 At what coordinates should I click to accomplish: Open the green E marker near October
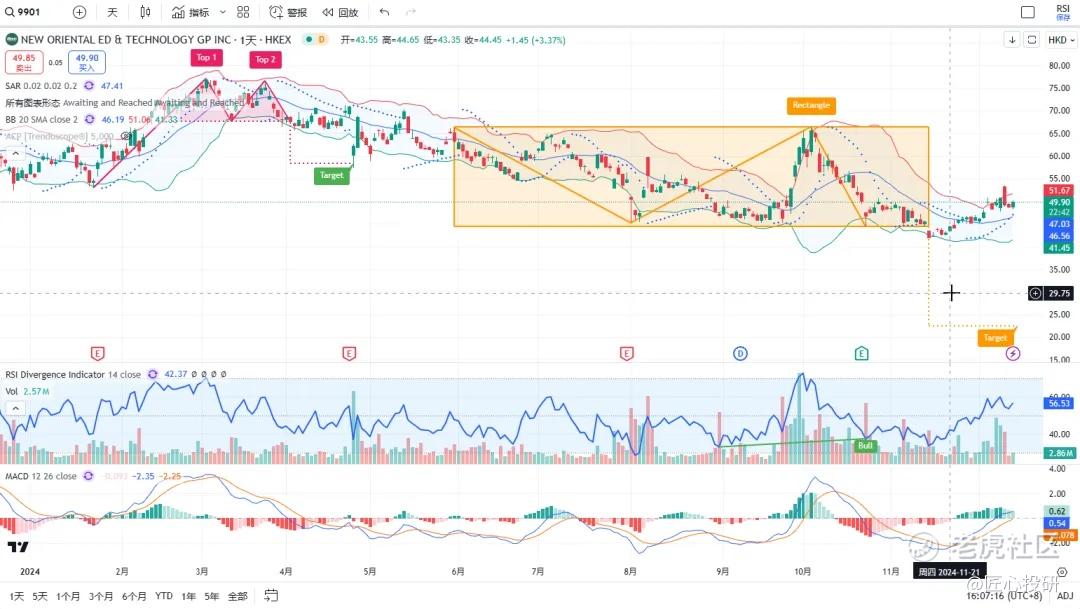(x=861, y=353)
